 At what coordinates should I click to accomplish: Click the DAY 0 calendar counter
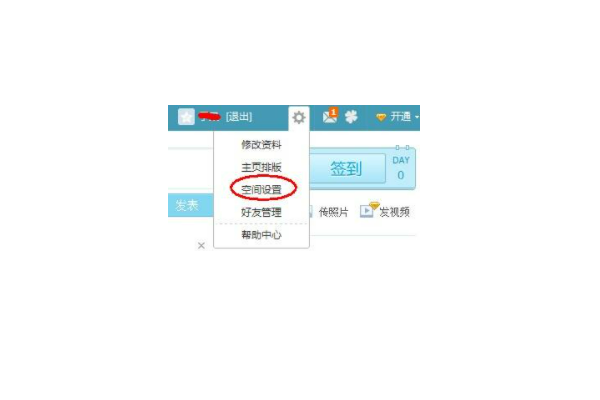click(x=401, y=168)
